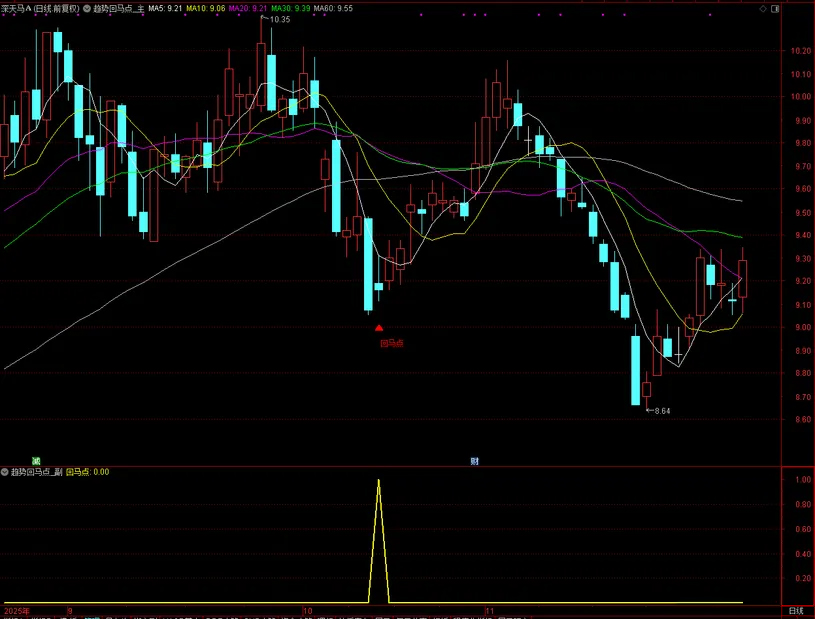Click the 9.00 level on the price axis
The height and width of the screenshot is (619, 815).
(x=799, y=328)
